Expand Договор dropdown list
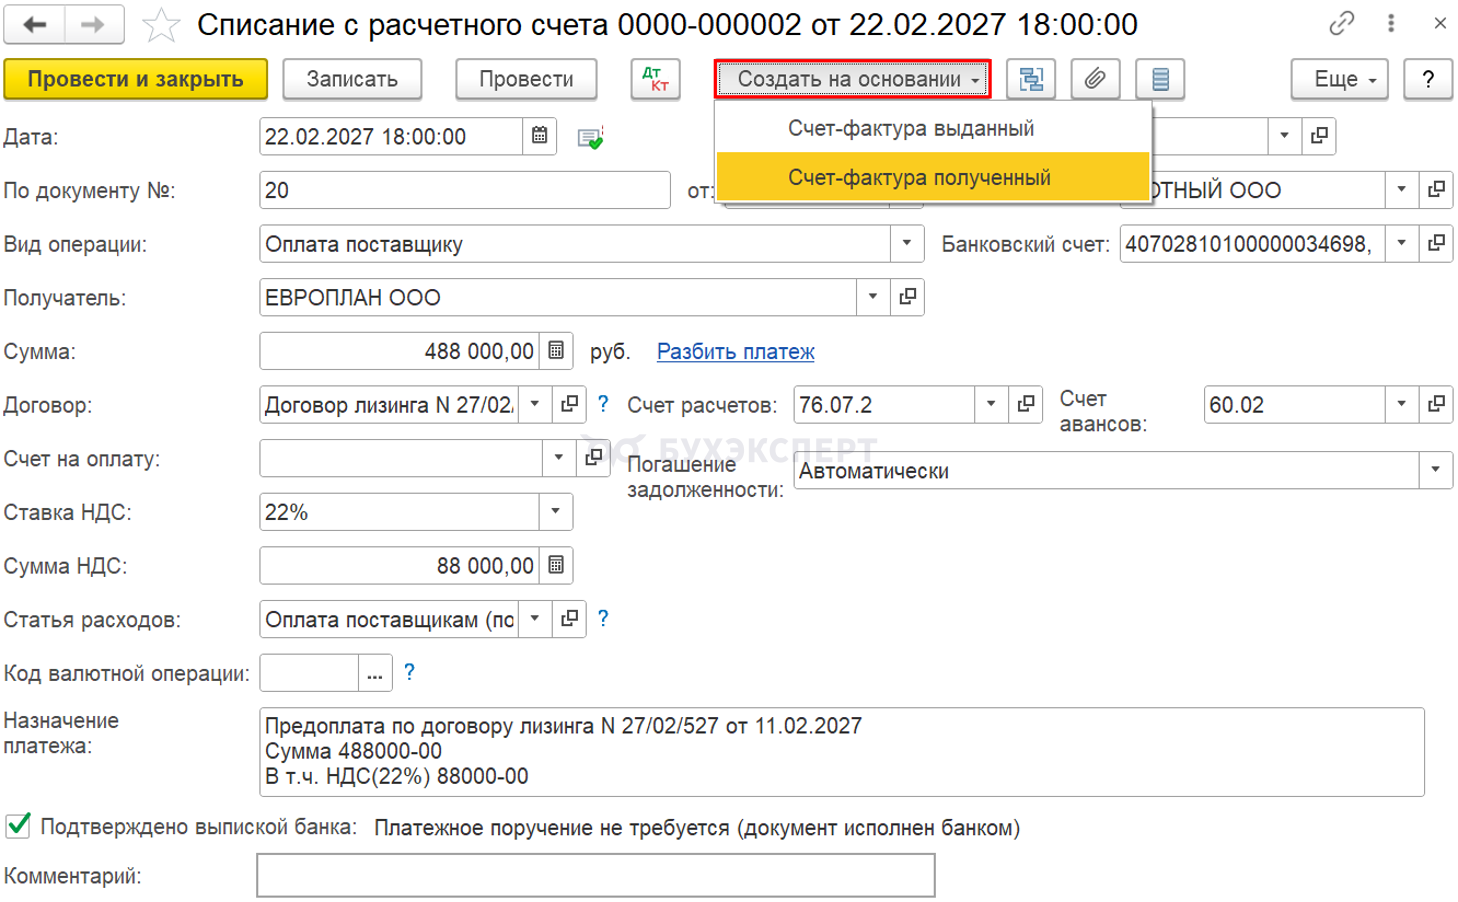This screenshot has width=1458, height=902. [535, 404]
